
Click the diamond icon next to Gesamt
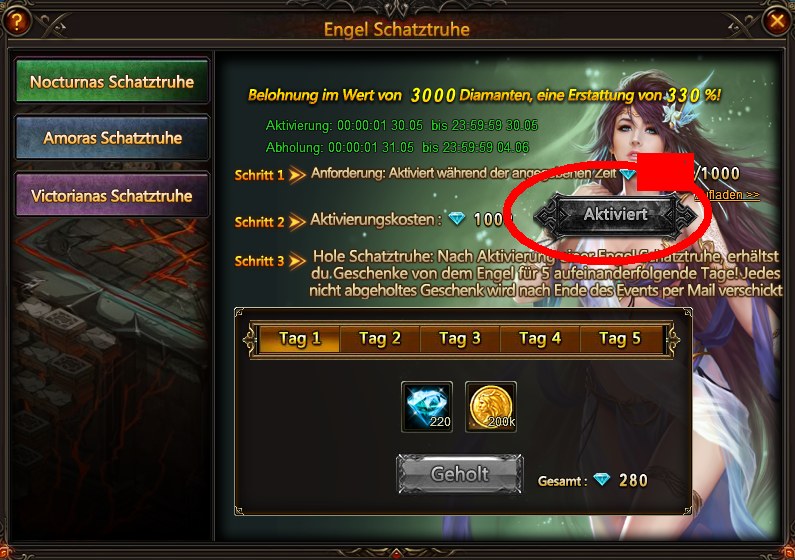[x=602, y=479]
